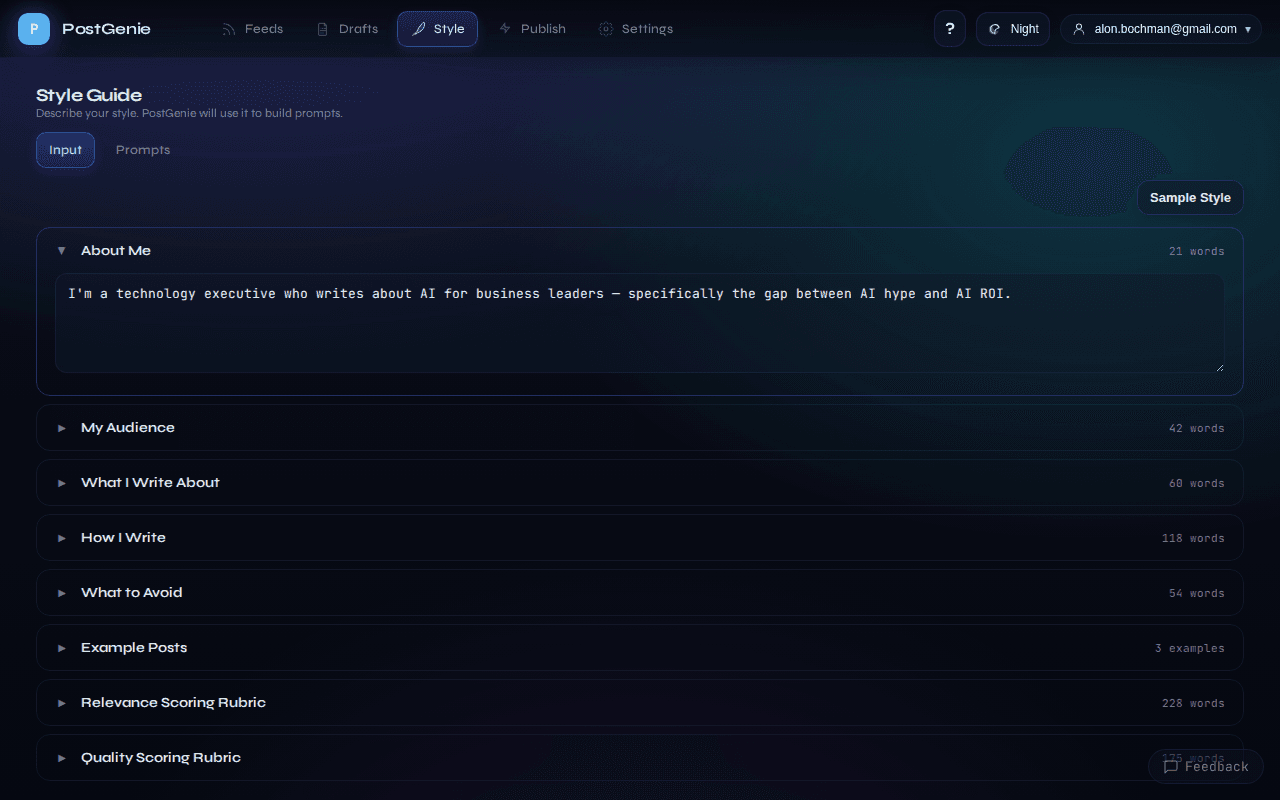The image size is (1280, 800).
Task: Click the user profile icon beside the email
Action: (x=1078, y=28)
